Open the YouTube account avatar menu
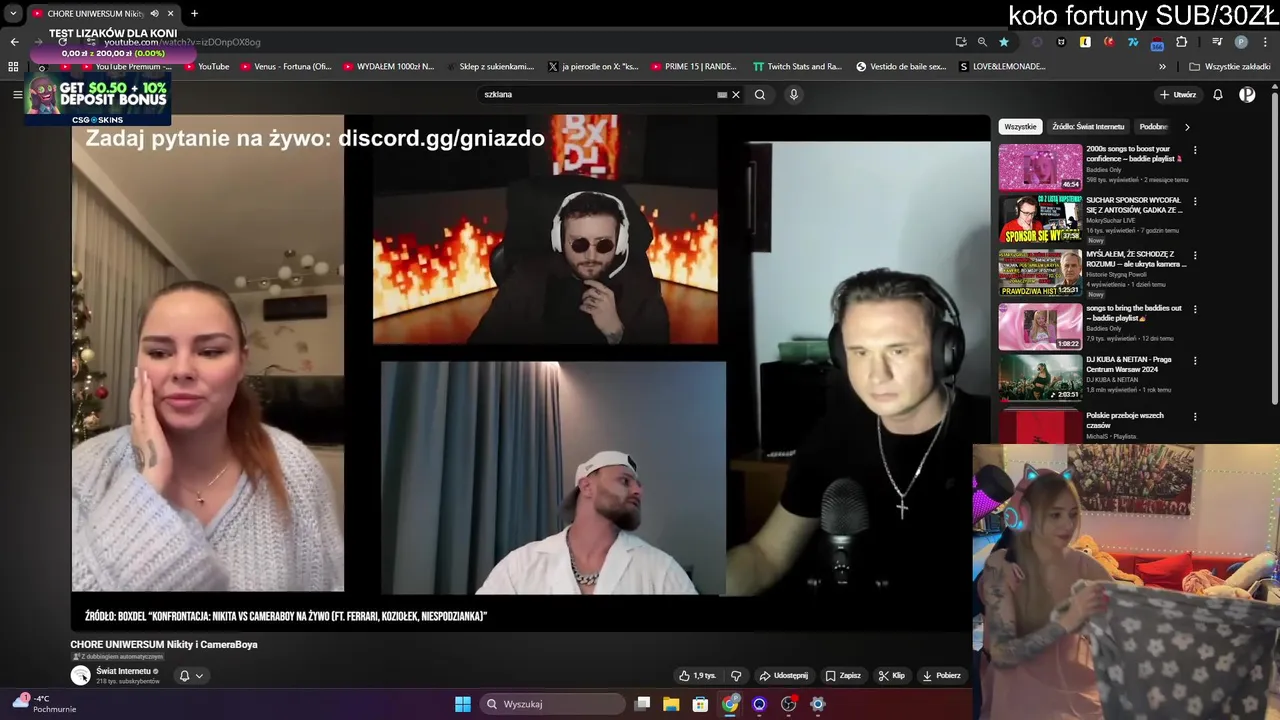The width and height of the screenshot is (1280, 720). point(1247,95)
